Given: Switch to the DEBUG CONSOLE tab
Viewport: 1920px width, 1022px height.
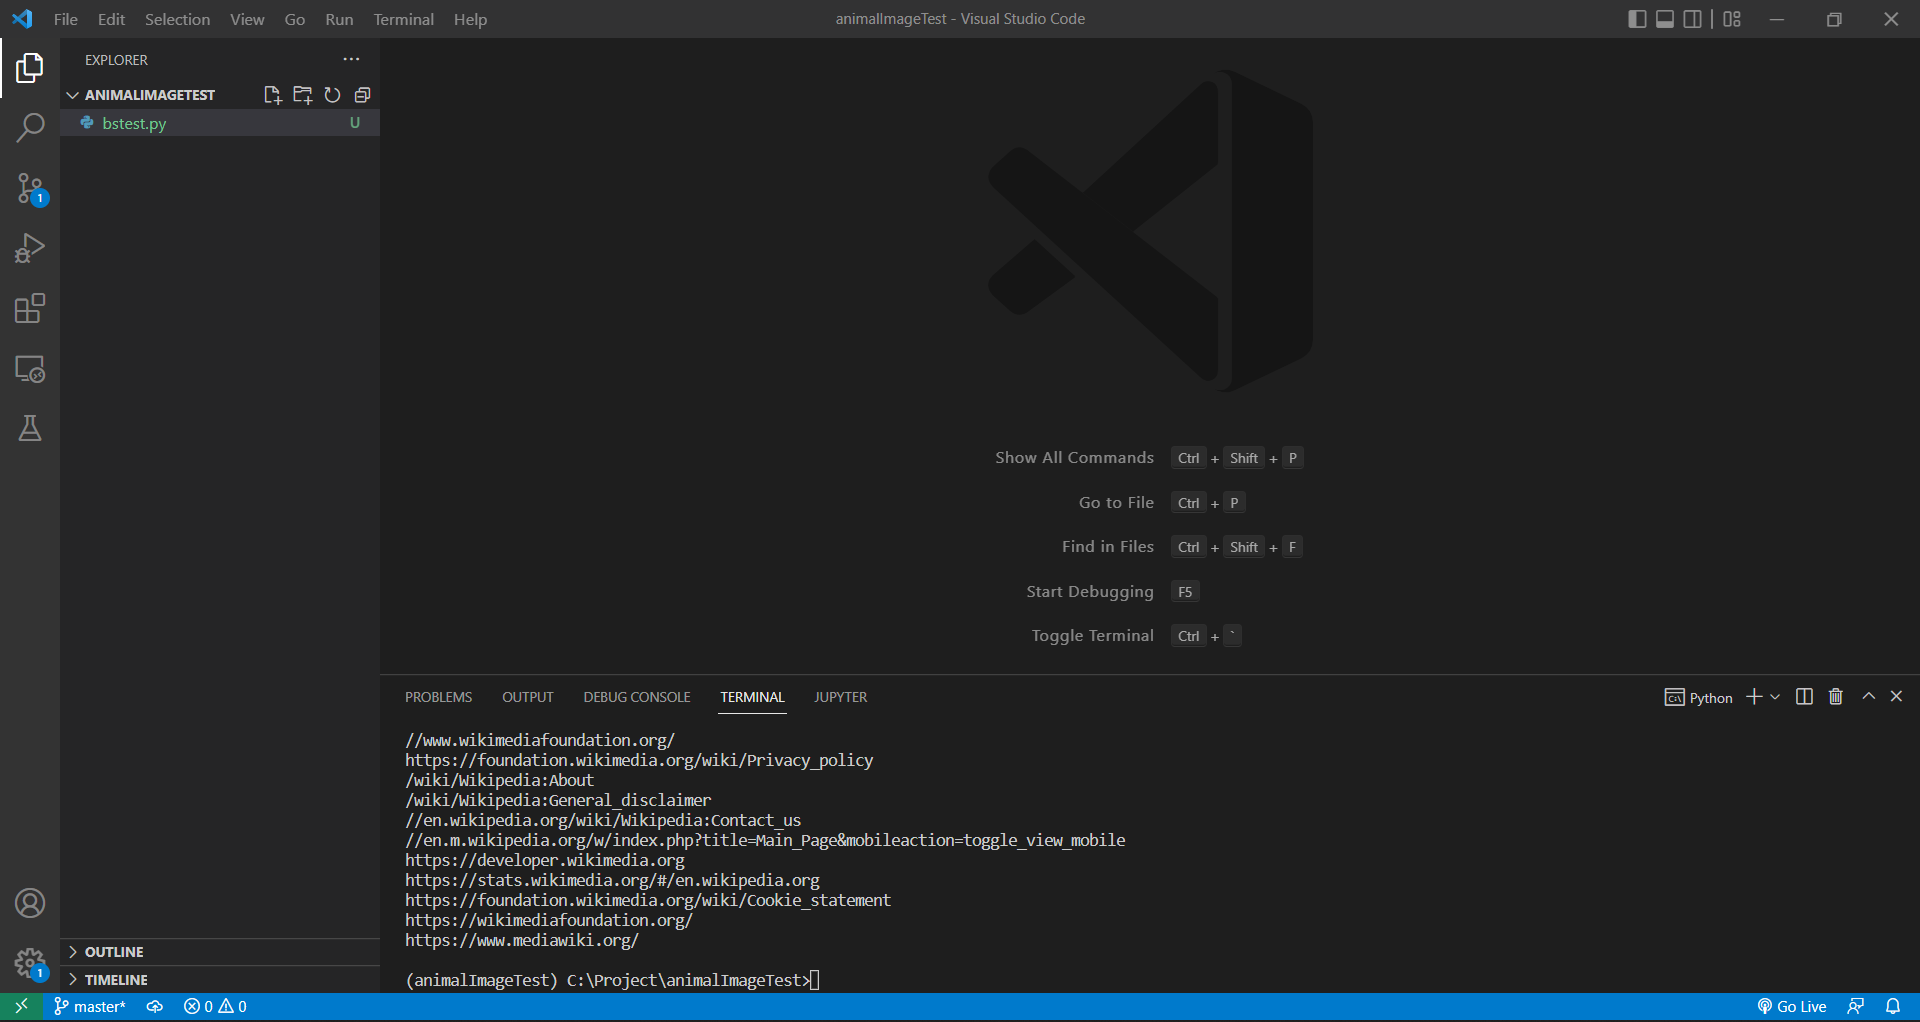Looking at the screenshot, I should click(x=637, y=697).
